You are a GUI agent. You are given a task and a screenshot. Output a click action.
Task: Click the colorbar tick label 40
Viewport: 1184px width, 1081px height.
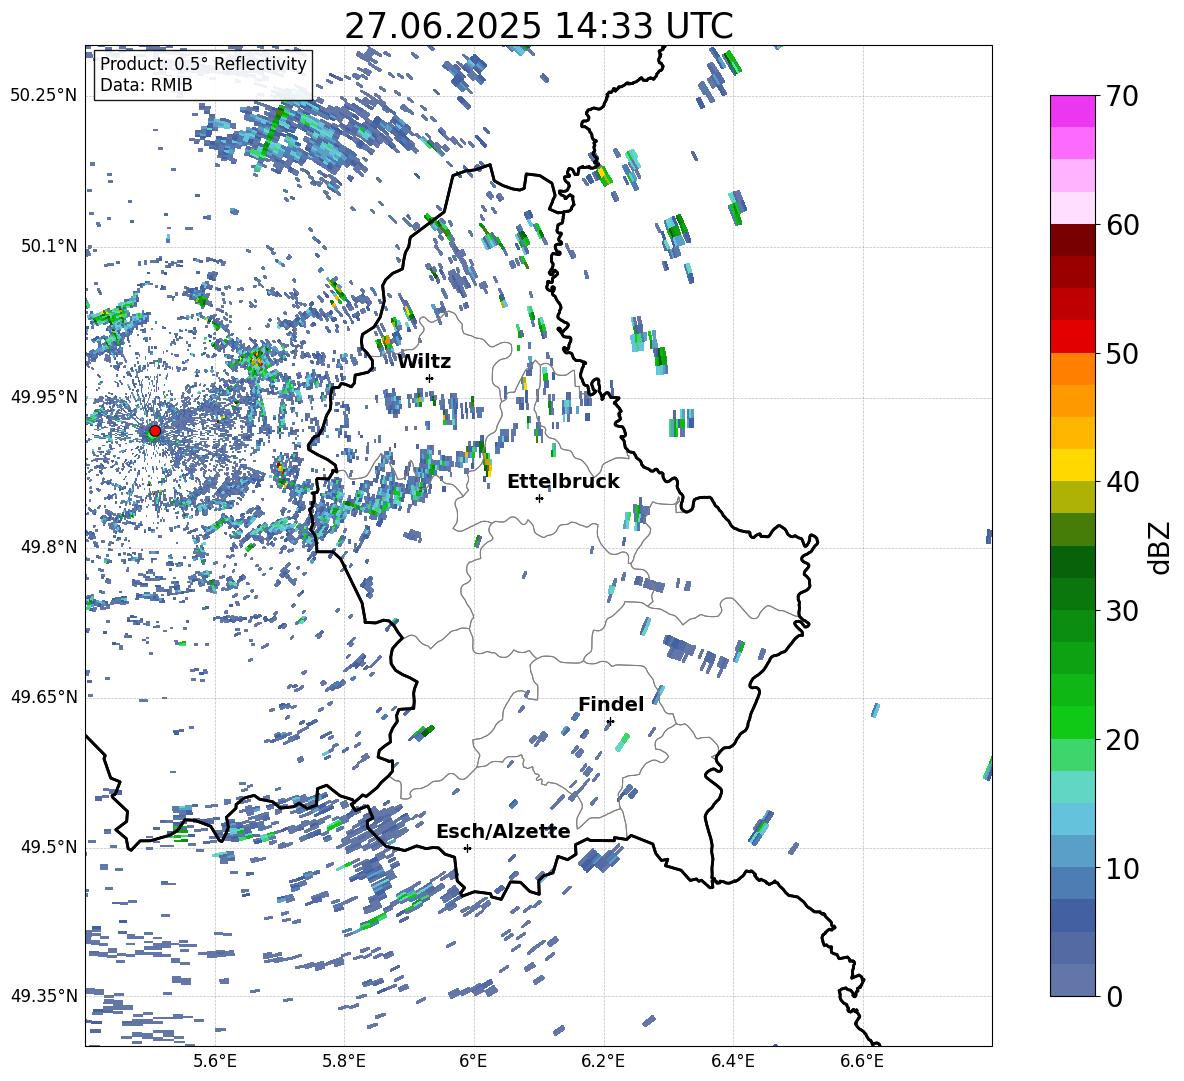tap(1122, 482)
